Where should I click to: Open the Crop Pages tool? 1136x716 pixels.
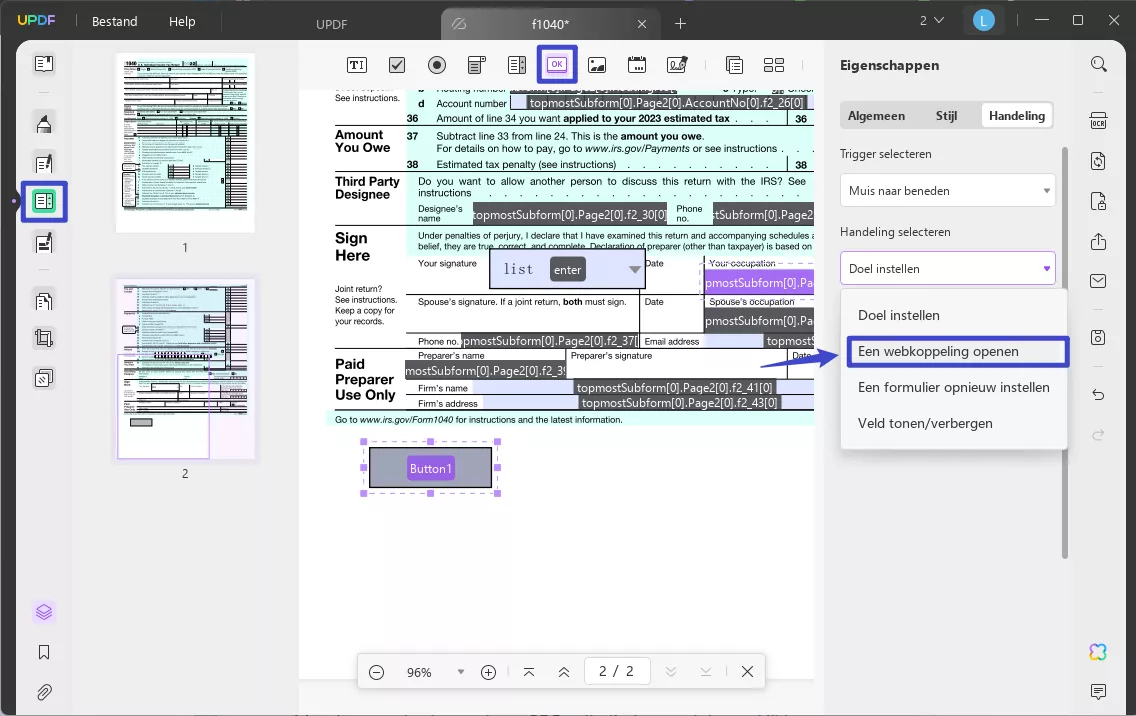43,338
